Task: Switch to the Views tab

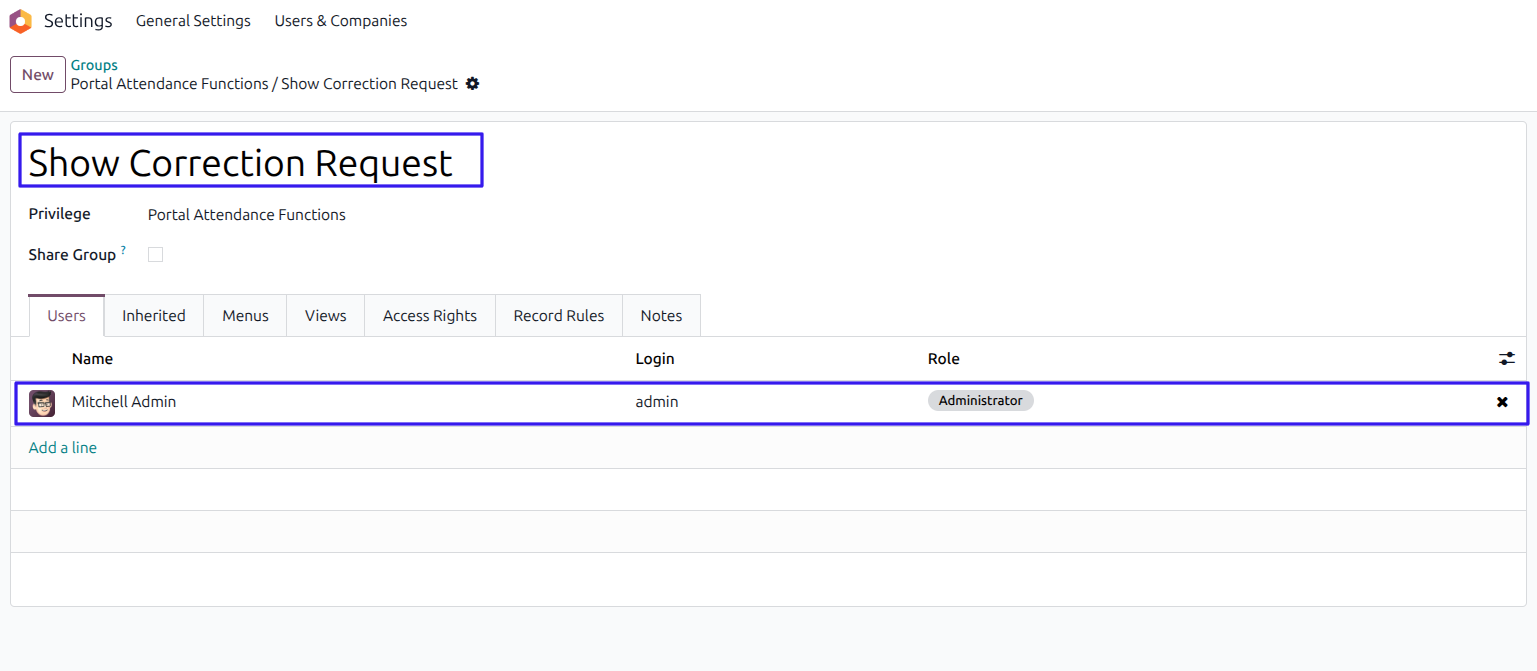Action: pos(326,315)
